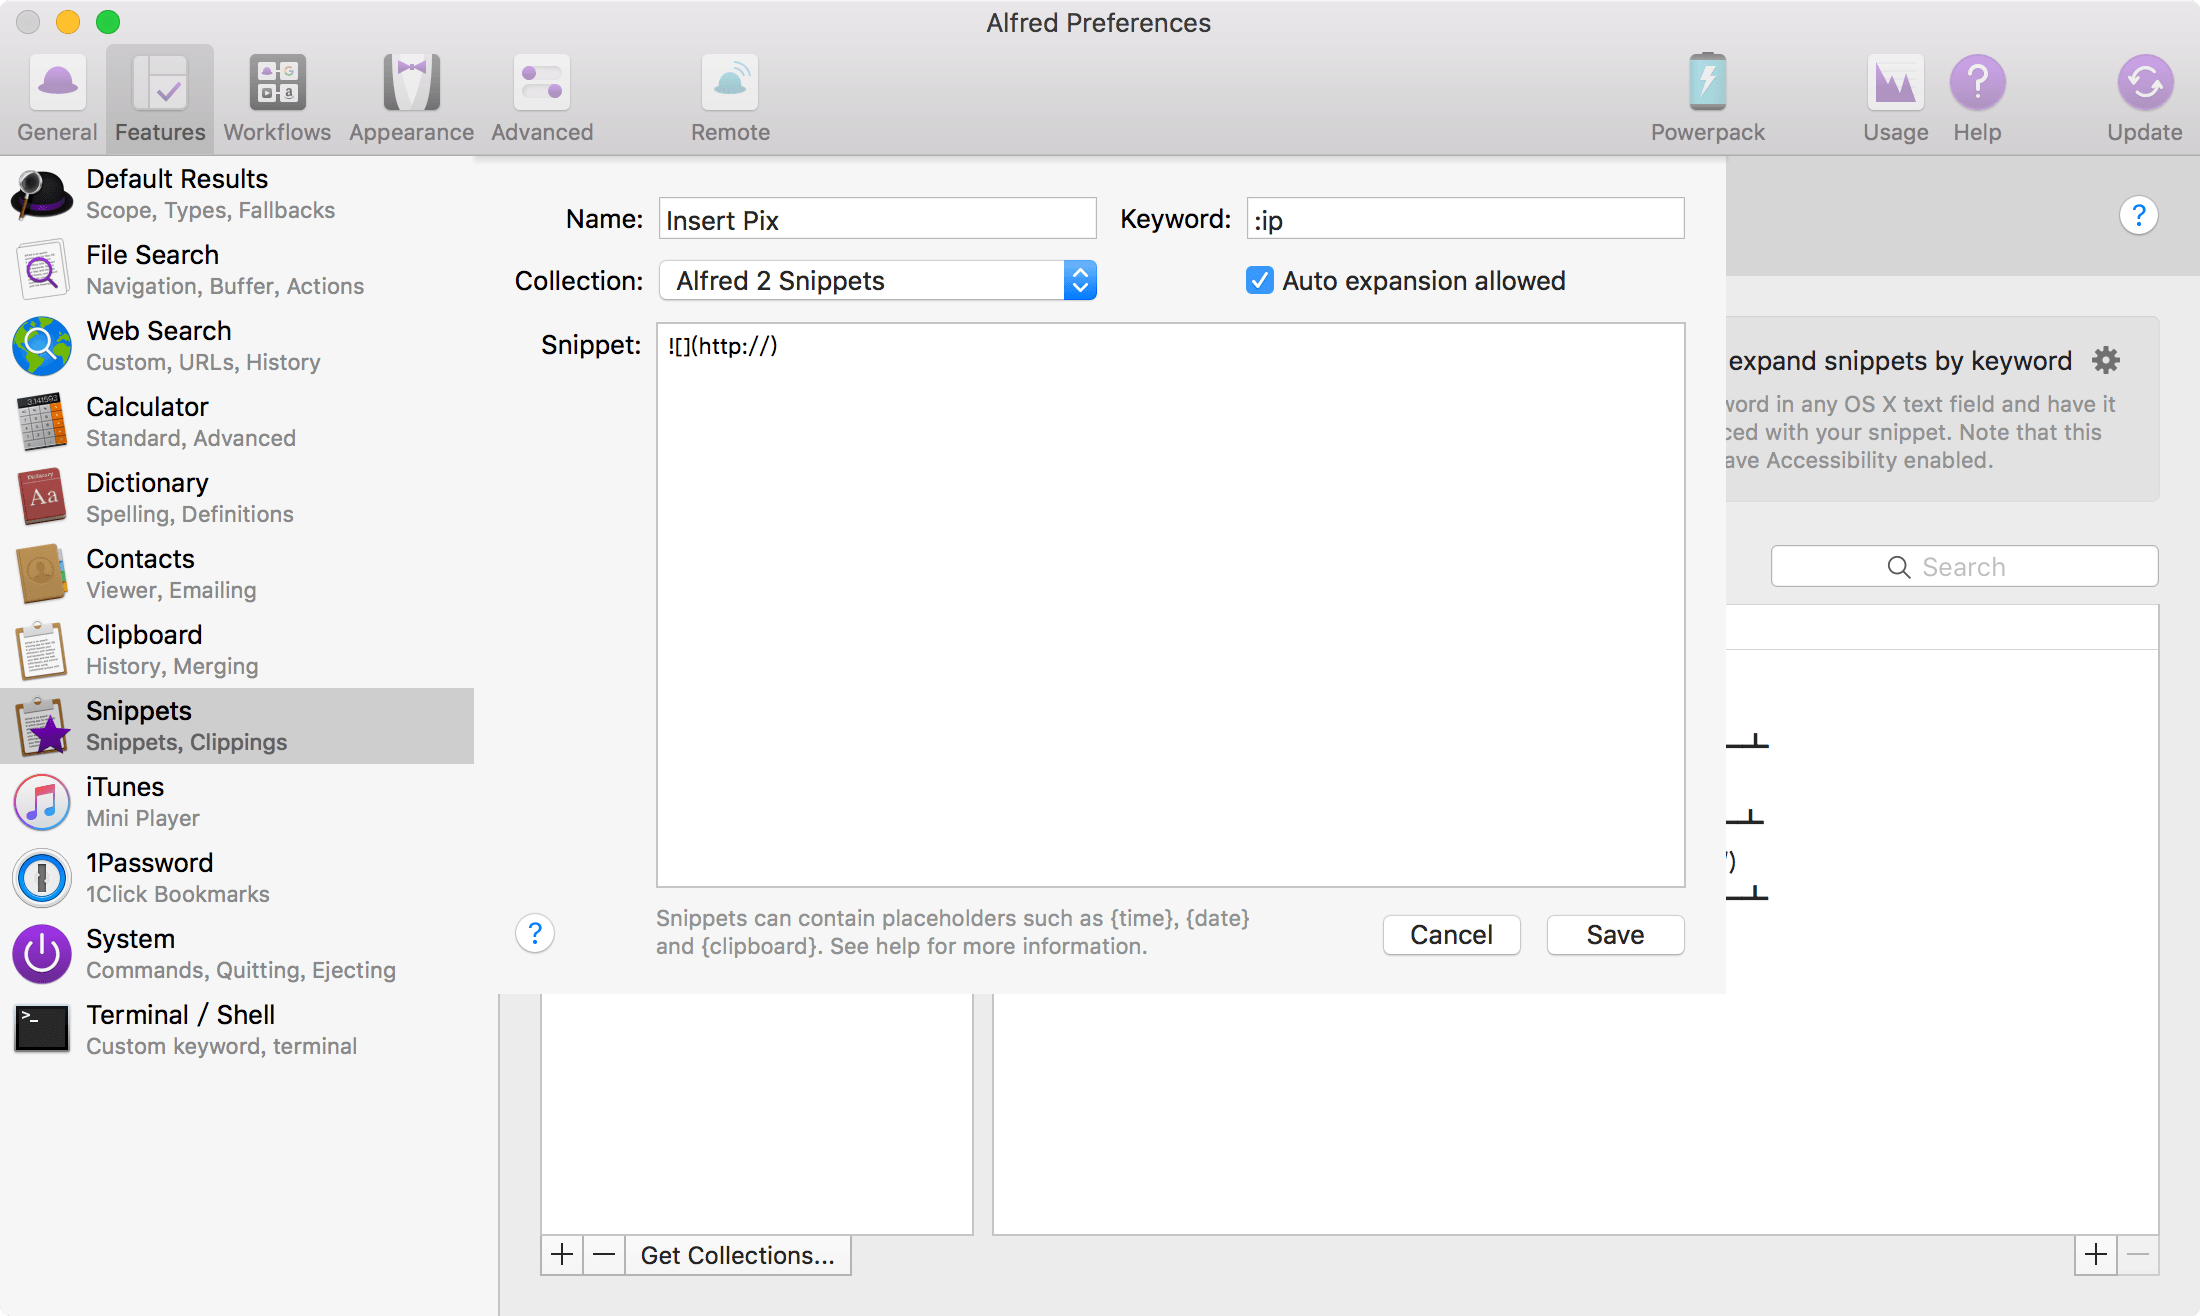The height and width of the screenshot is (1316, 2200).
Task: Open the General preferences tab
Action: (x=57, y=98)
